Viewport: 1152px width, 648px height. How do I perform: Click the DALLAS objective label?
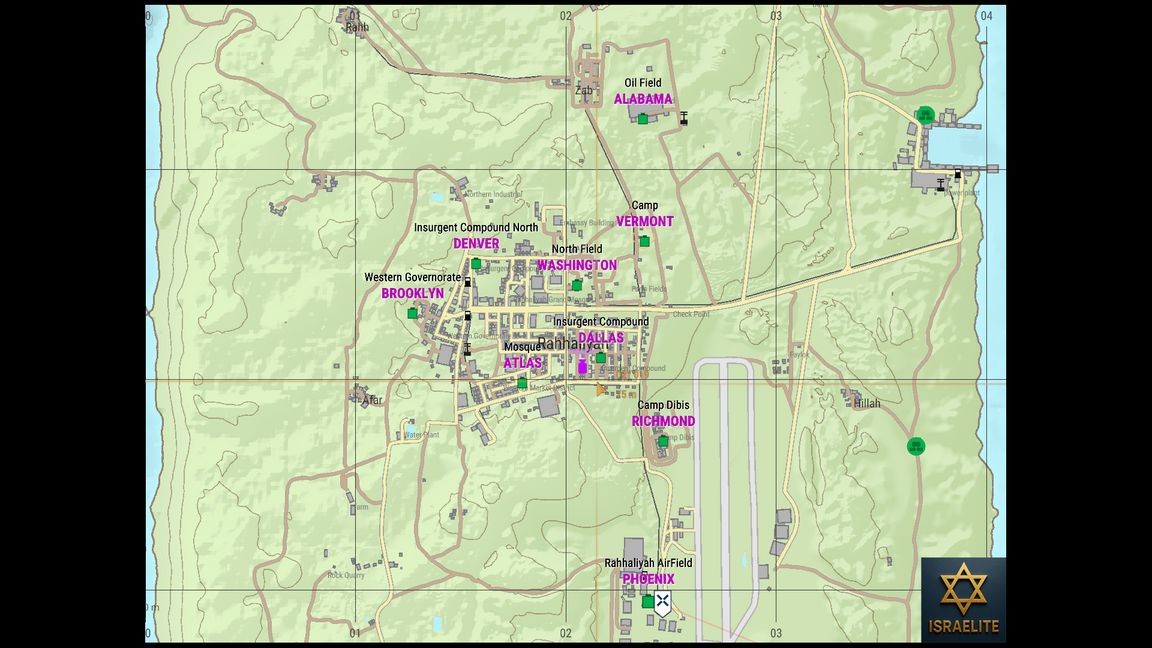(600, 338)
